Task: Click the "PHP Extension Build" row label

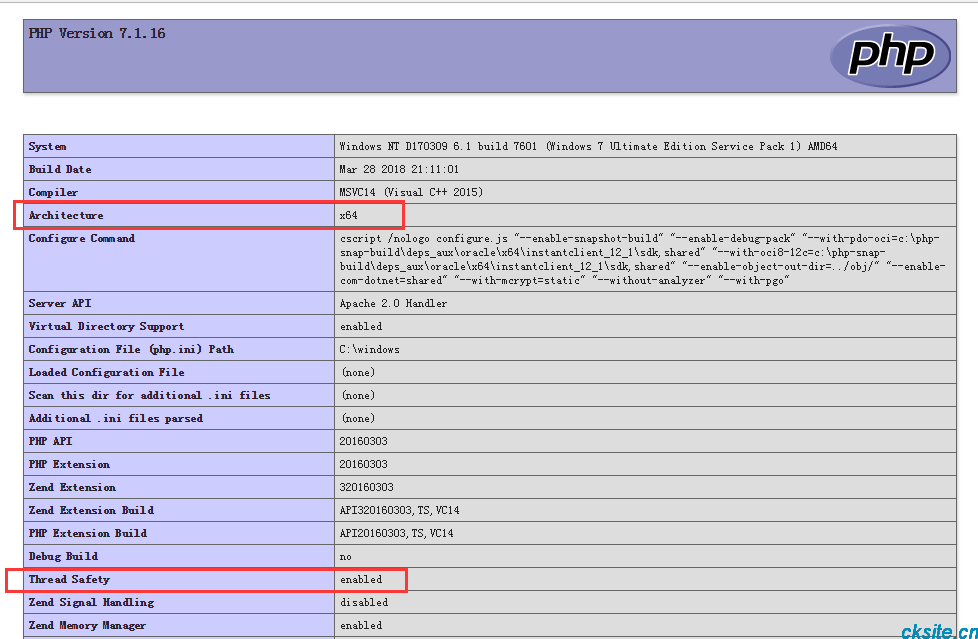Action: (88, 534)
